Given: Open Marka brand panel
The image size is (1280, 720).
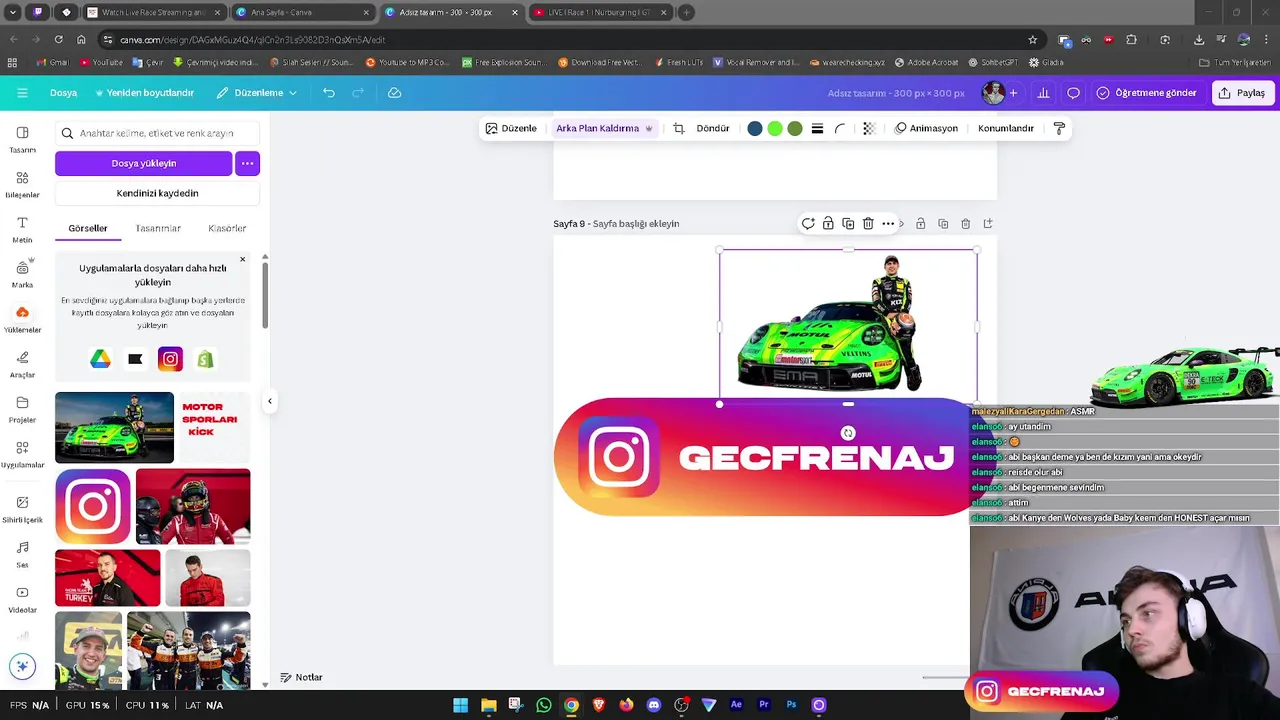Looking at the screenshot, I should click(22, 274).
